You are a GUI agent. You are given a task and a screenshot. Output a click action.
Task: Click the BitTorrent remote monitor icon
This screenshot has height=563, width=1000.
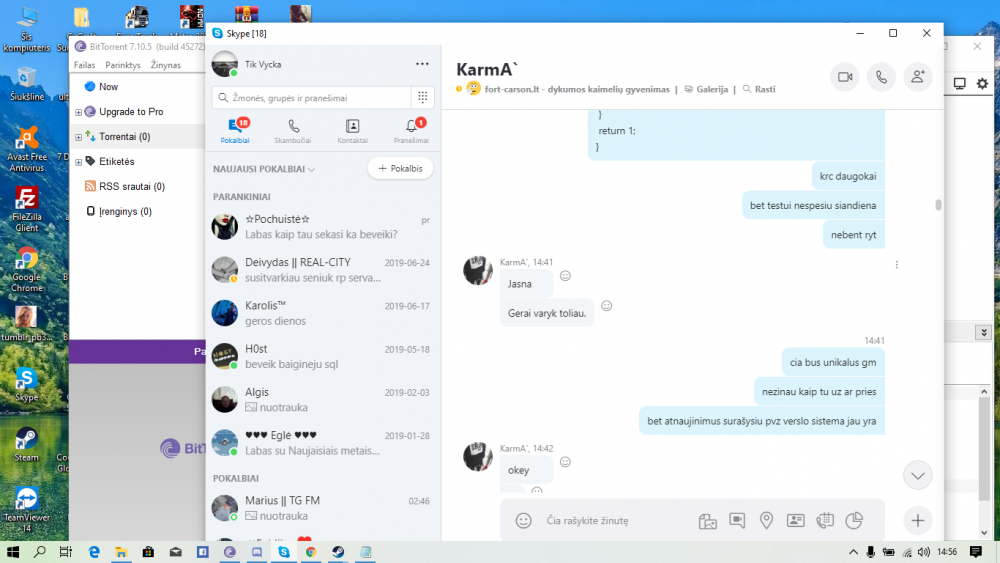coord(959,84)
